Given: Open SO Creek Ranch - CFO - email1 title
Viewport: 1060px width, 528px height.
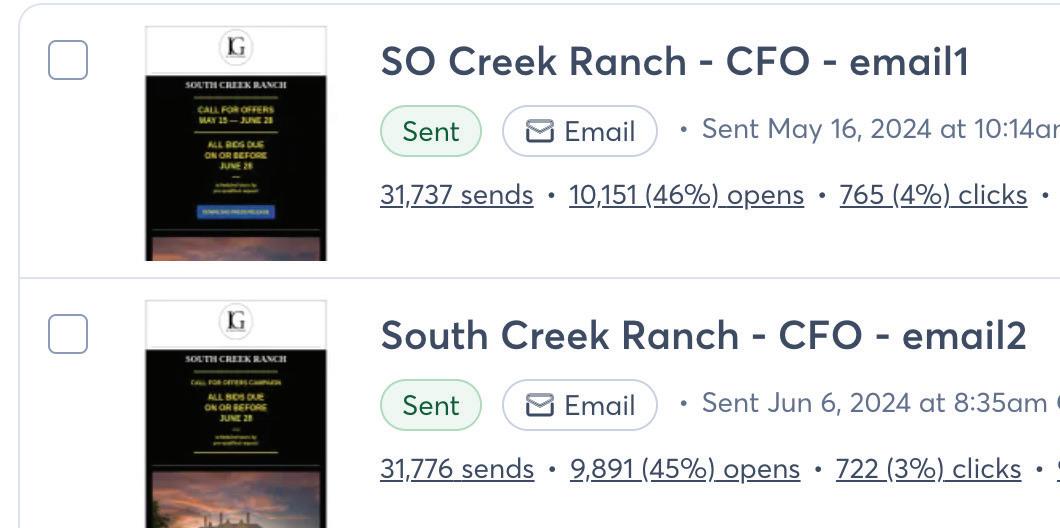Looking at the screenshot, I should click(x=674, y=62).
